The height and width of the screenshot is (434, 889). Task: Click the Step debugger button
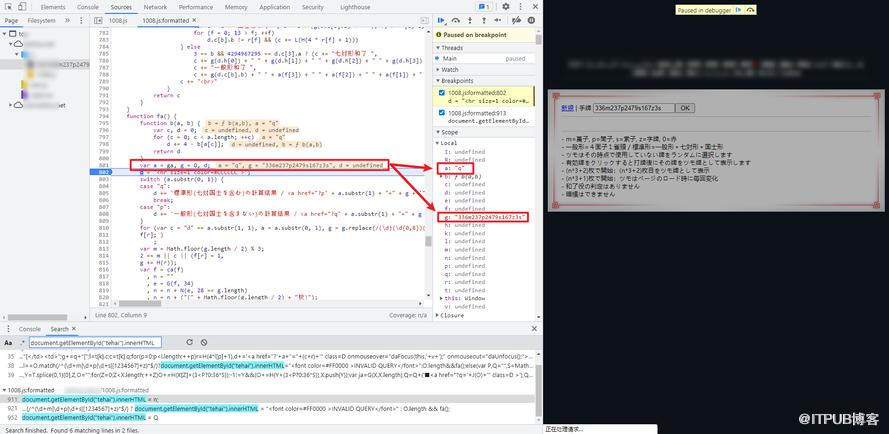tap(498, 20)
